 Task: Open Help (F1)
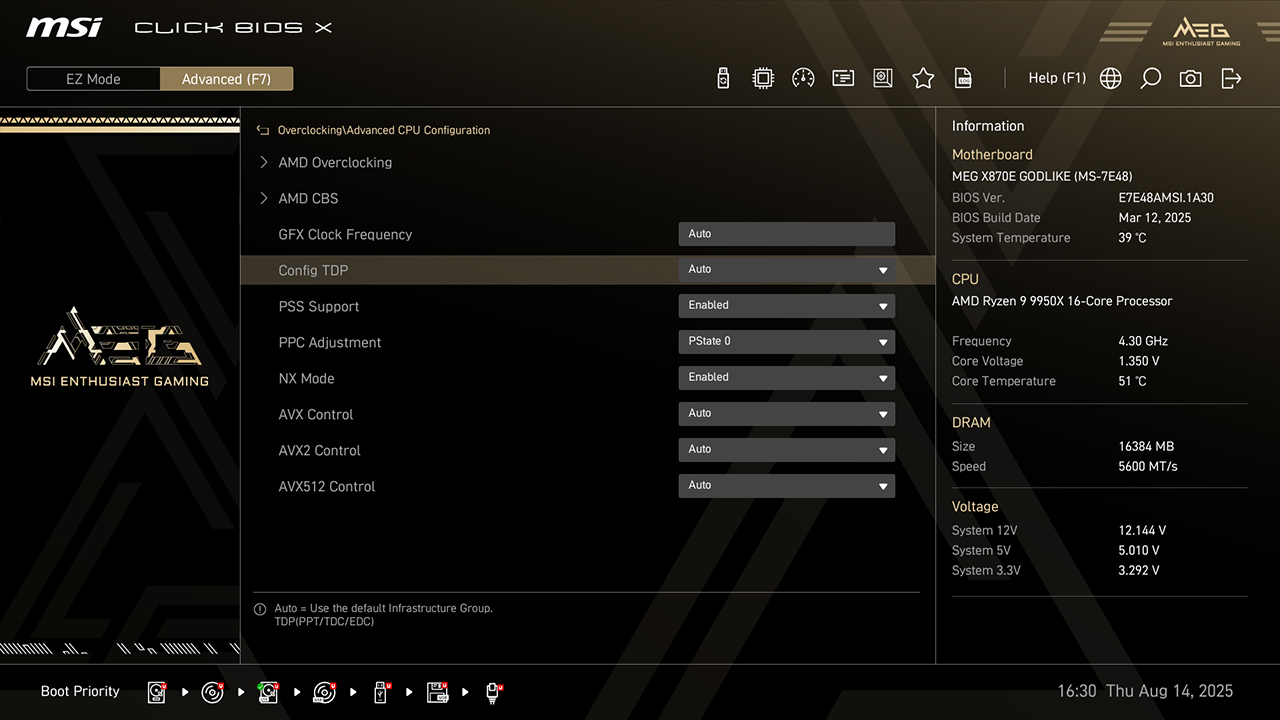pos(1057,78)
